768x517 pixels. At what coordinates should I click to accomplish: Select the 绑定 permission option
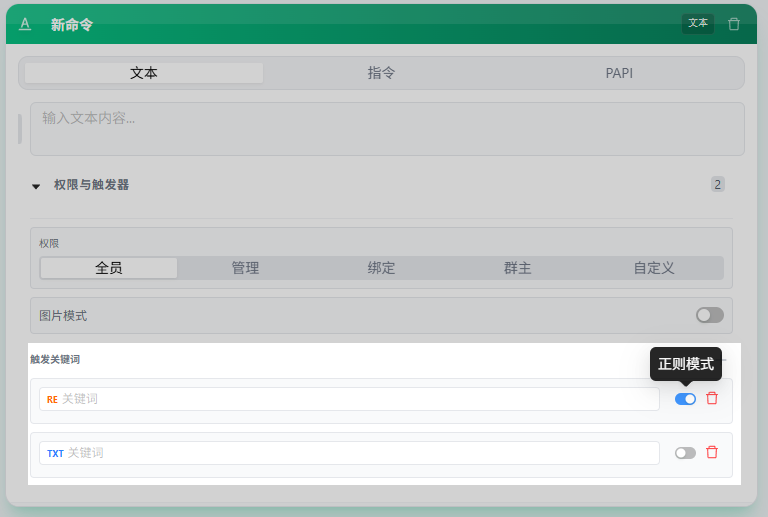click(x=381, y=268)
